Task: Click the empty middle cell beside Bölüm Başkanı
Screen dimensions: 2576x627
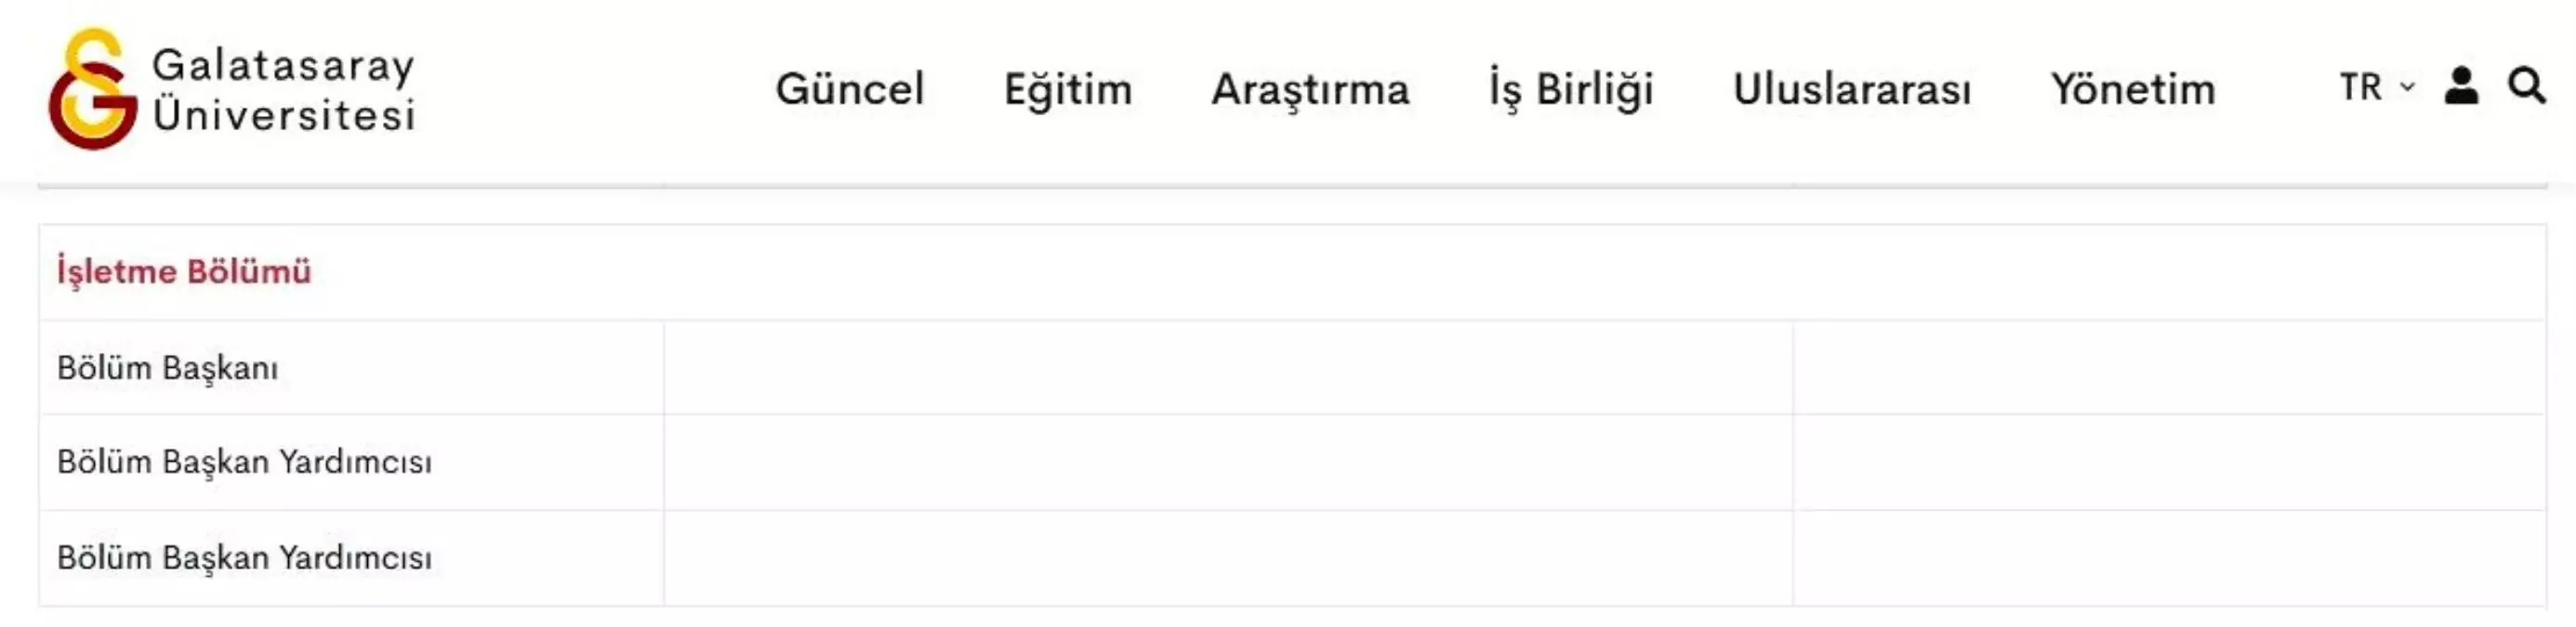Action: pos(1228,368)
